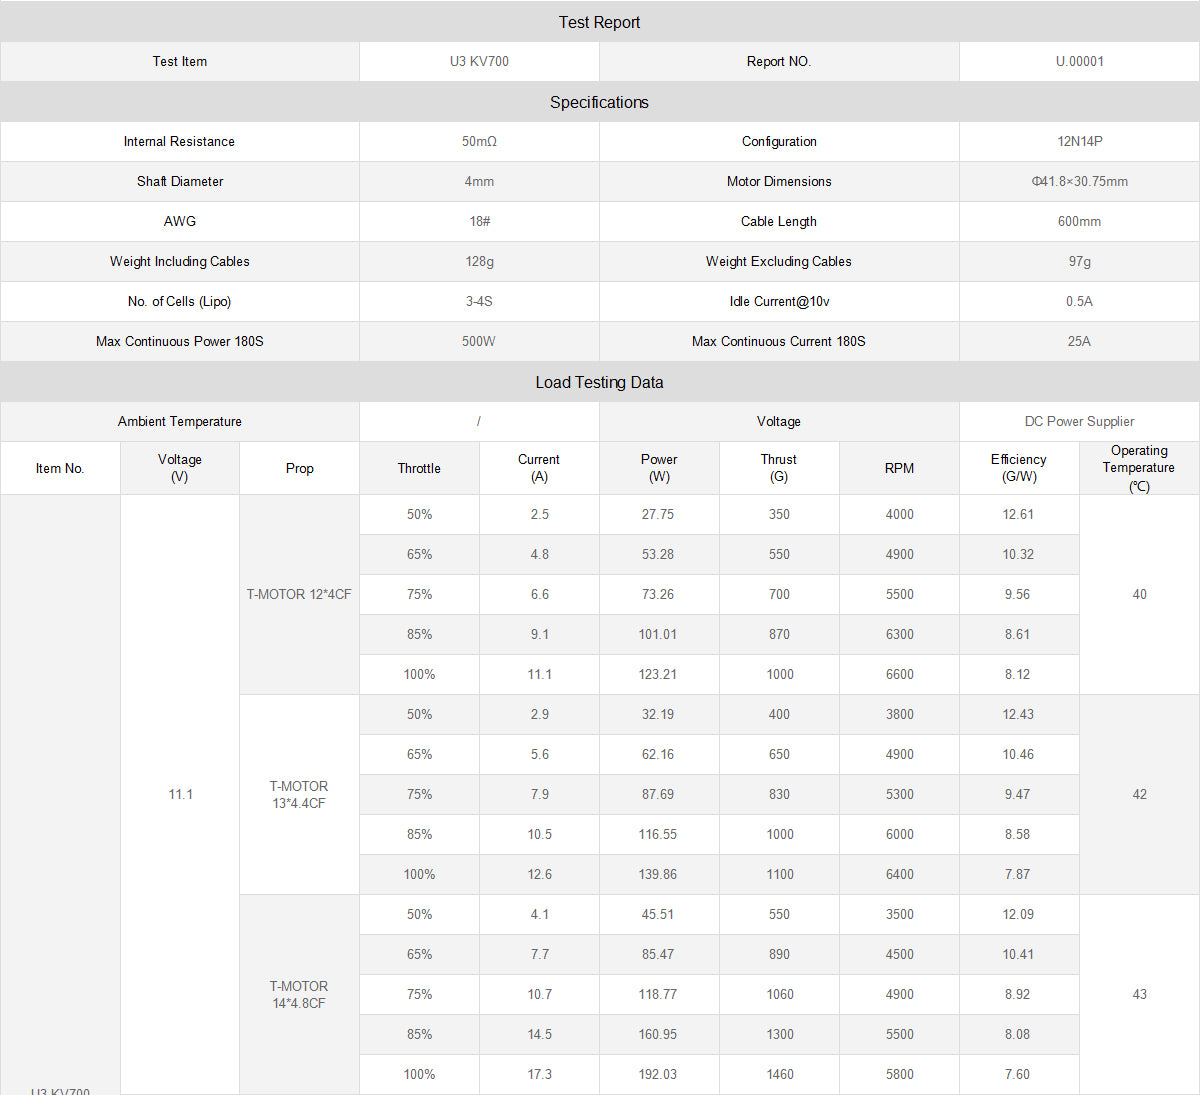The image size is (1200, 1095).
Task: Select the 'Specifications' section header
Action: coord(599,102)
